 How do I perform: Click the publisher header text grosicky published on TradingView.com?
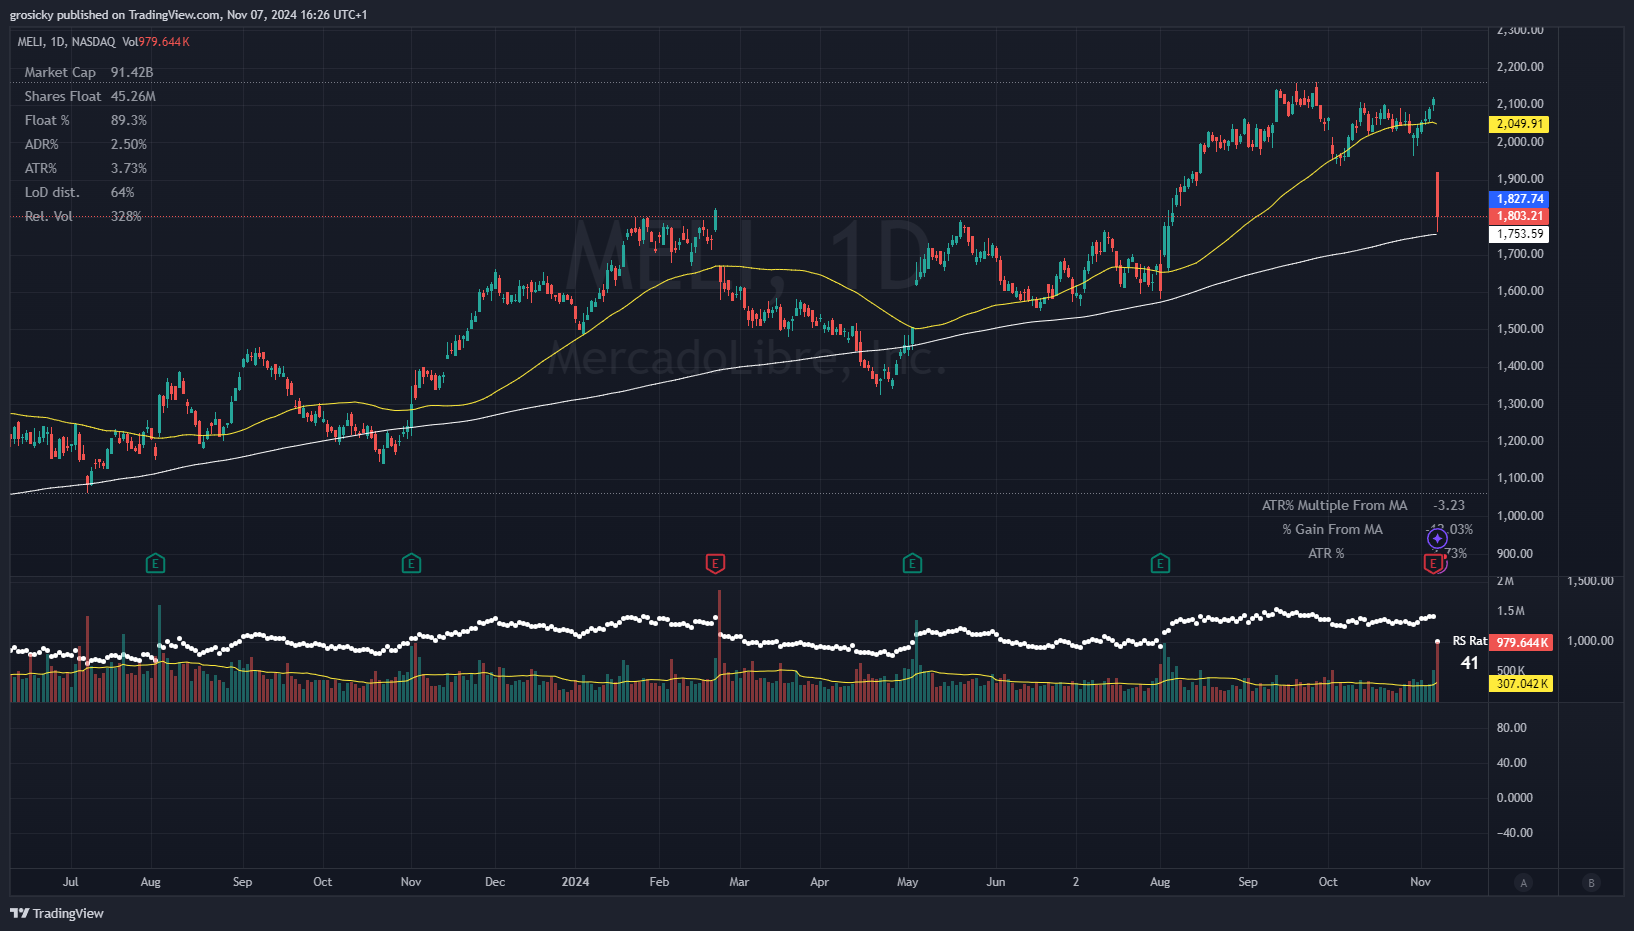(188, 15)
